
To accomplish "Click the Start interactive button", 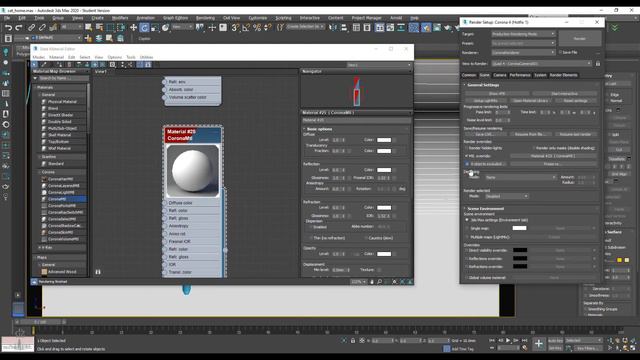I will pyautogui.click(x=564, y=93).
